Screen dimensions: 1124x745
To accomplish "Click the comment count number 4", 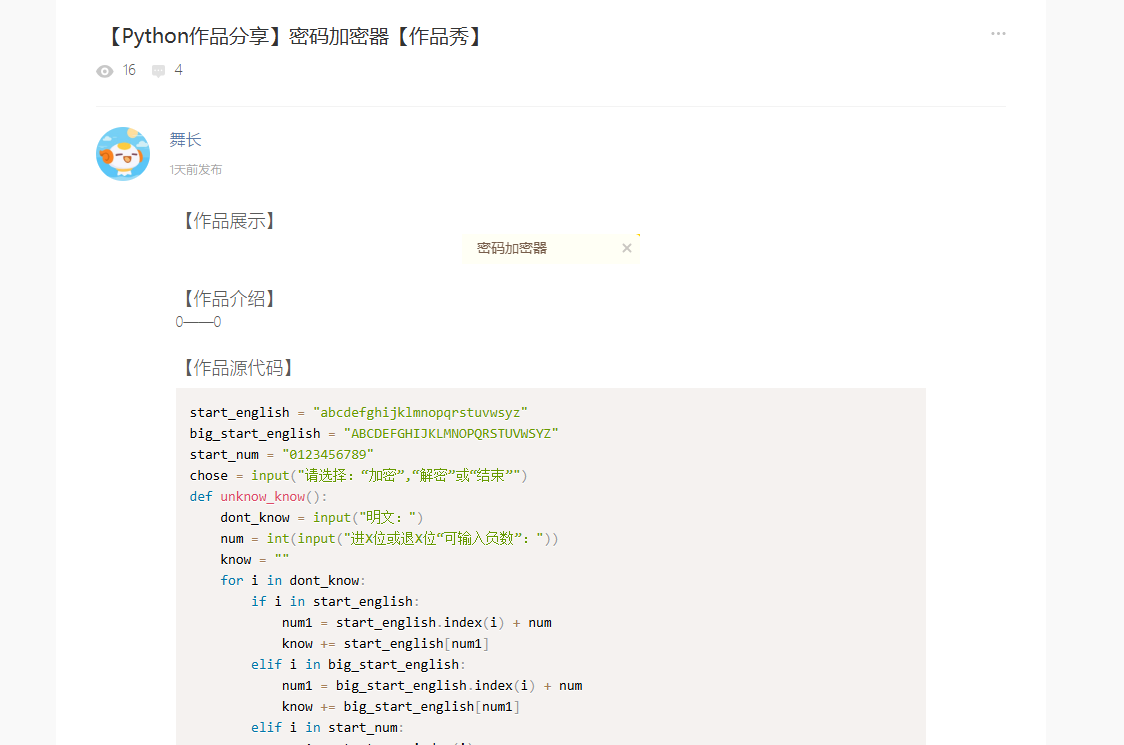I will 178,70.
